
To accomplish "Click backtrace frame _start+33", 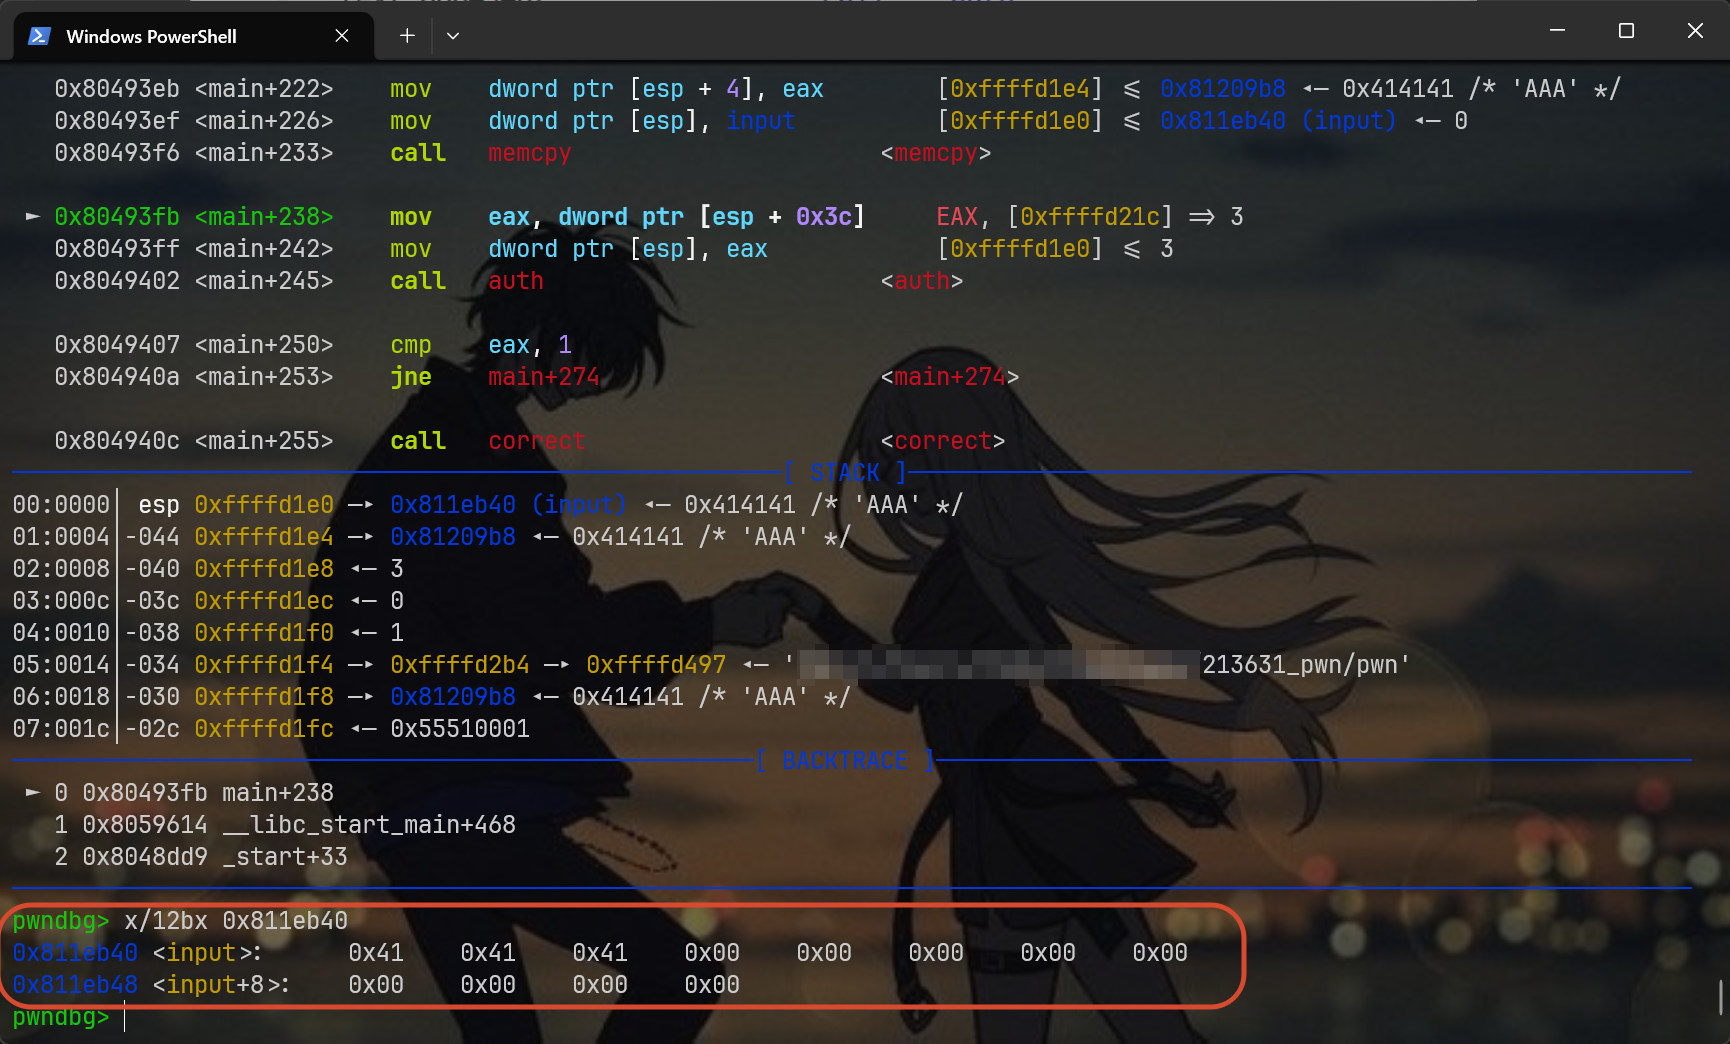I will click(x=201, y=857).
